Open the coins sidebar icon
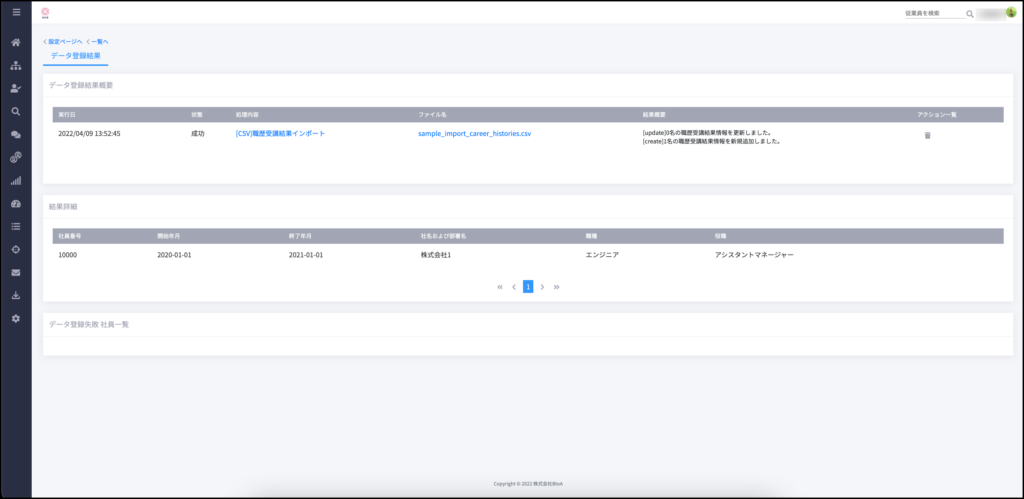Screen dimensions: 1024x499 pyautogui.click(x=16, y=157)
